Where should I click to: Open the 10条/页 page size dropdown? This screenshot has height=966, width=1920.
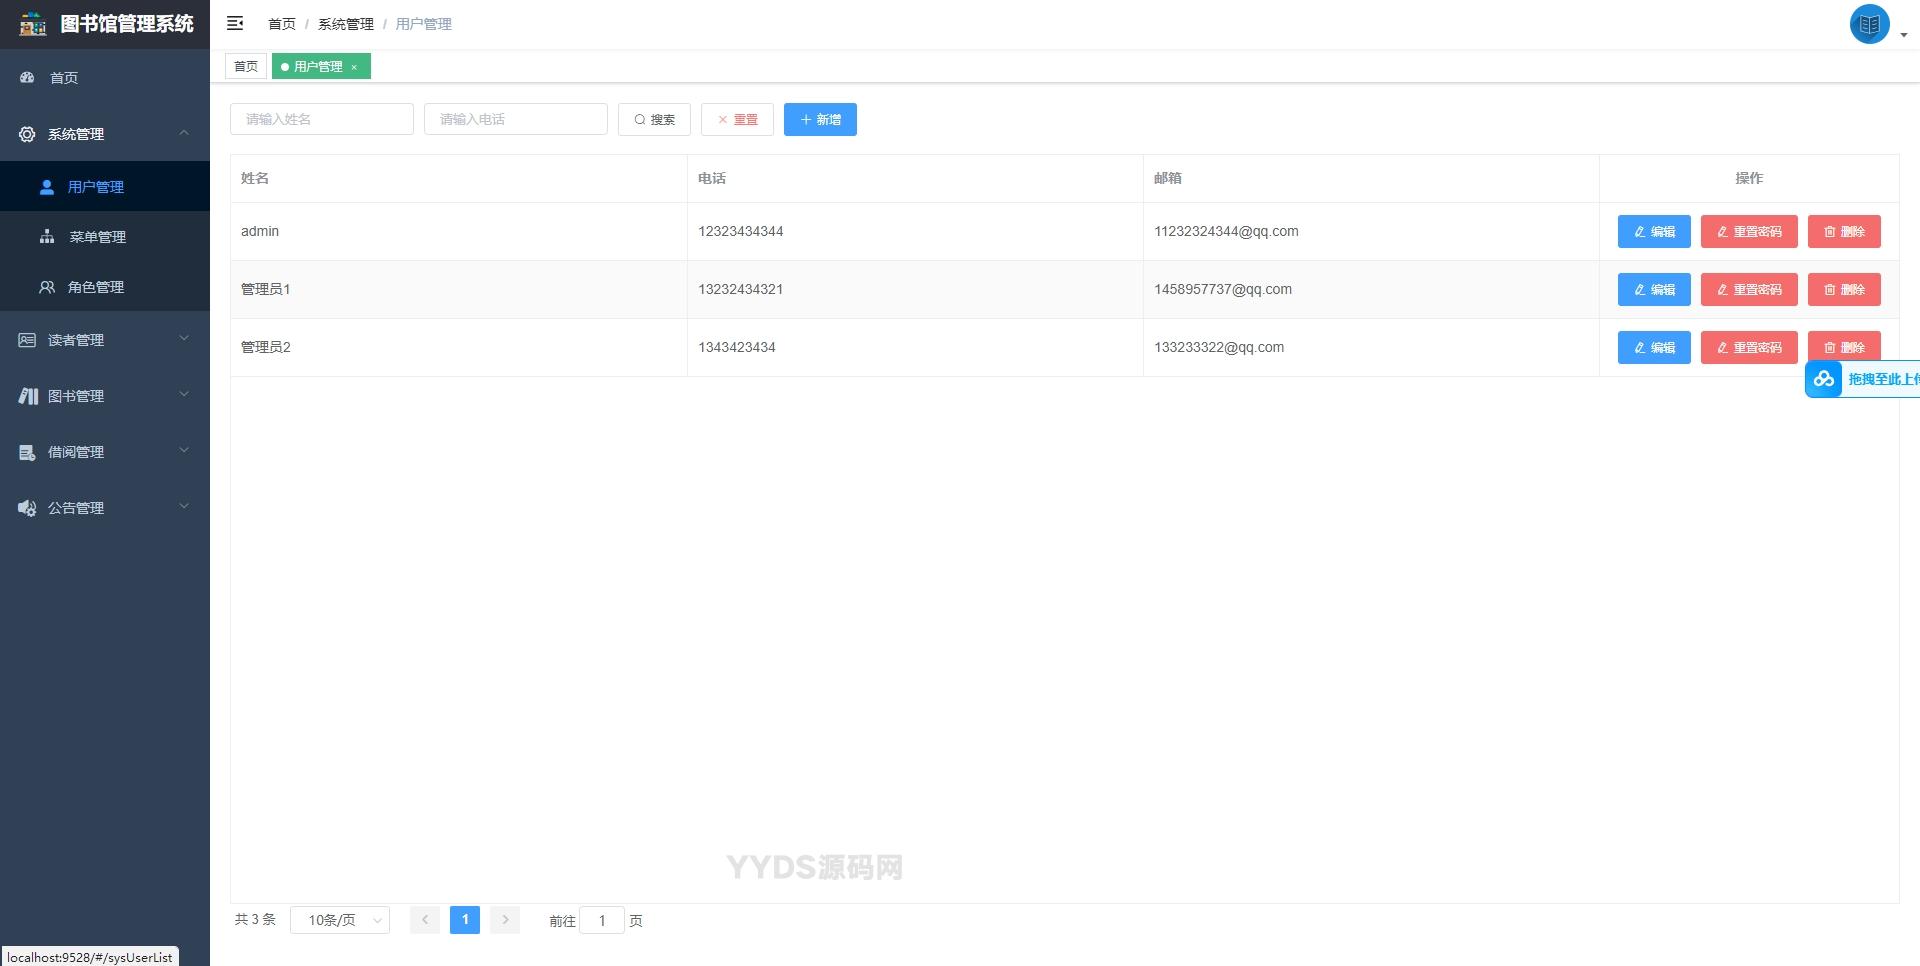tap(340, 920)
